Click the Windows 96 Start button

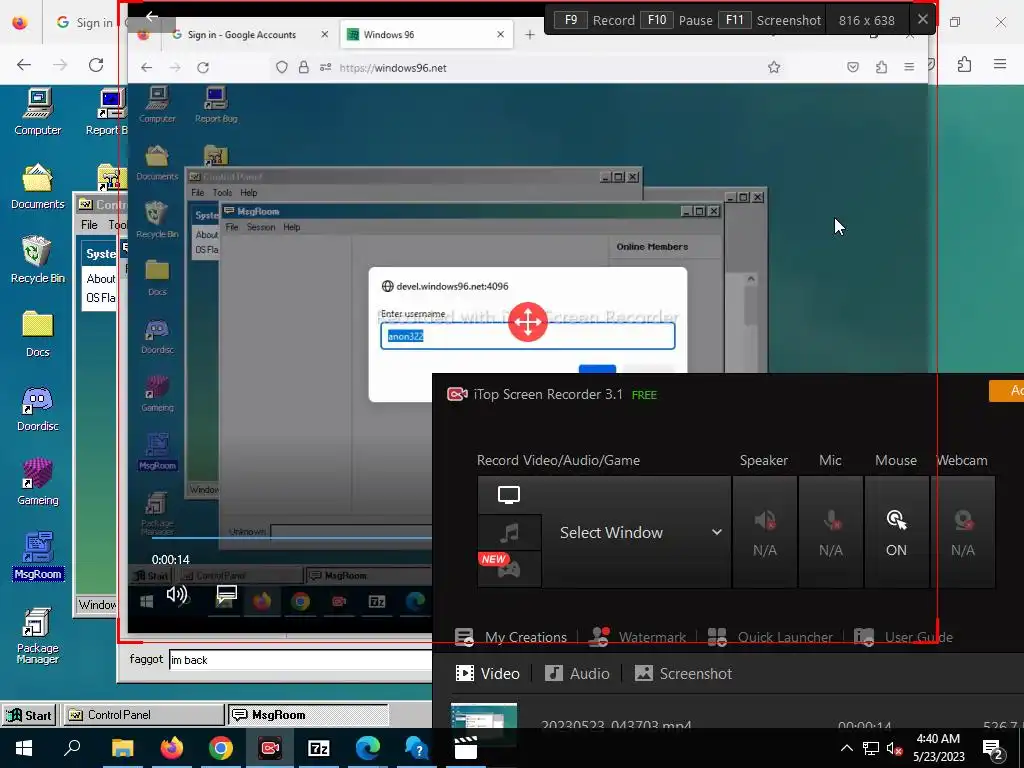pos(29,715)
